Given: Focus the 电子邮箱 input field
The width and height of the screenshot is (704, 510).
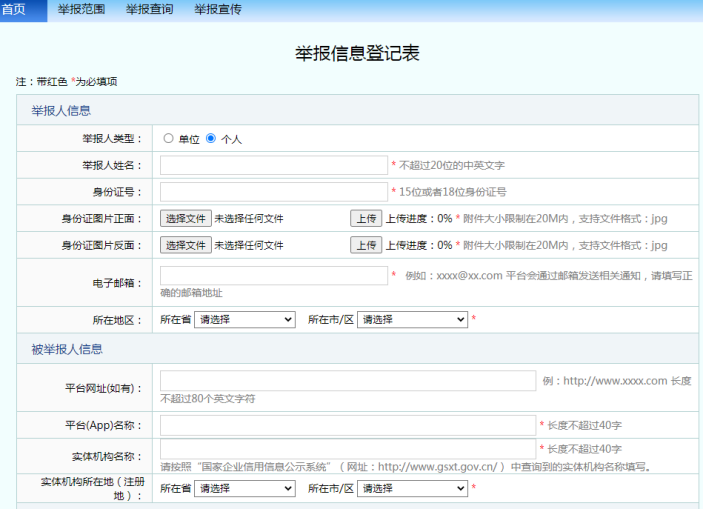Looking at the screenshot, I should tap(274, 276).
